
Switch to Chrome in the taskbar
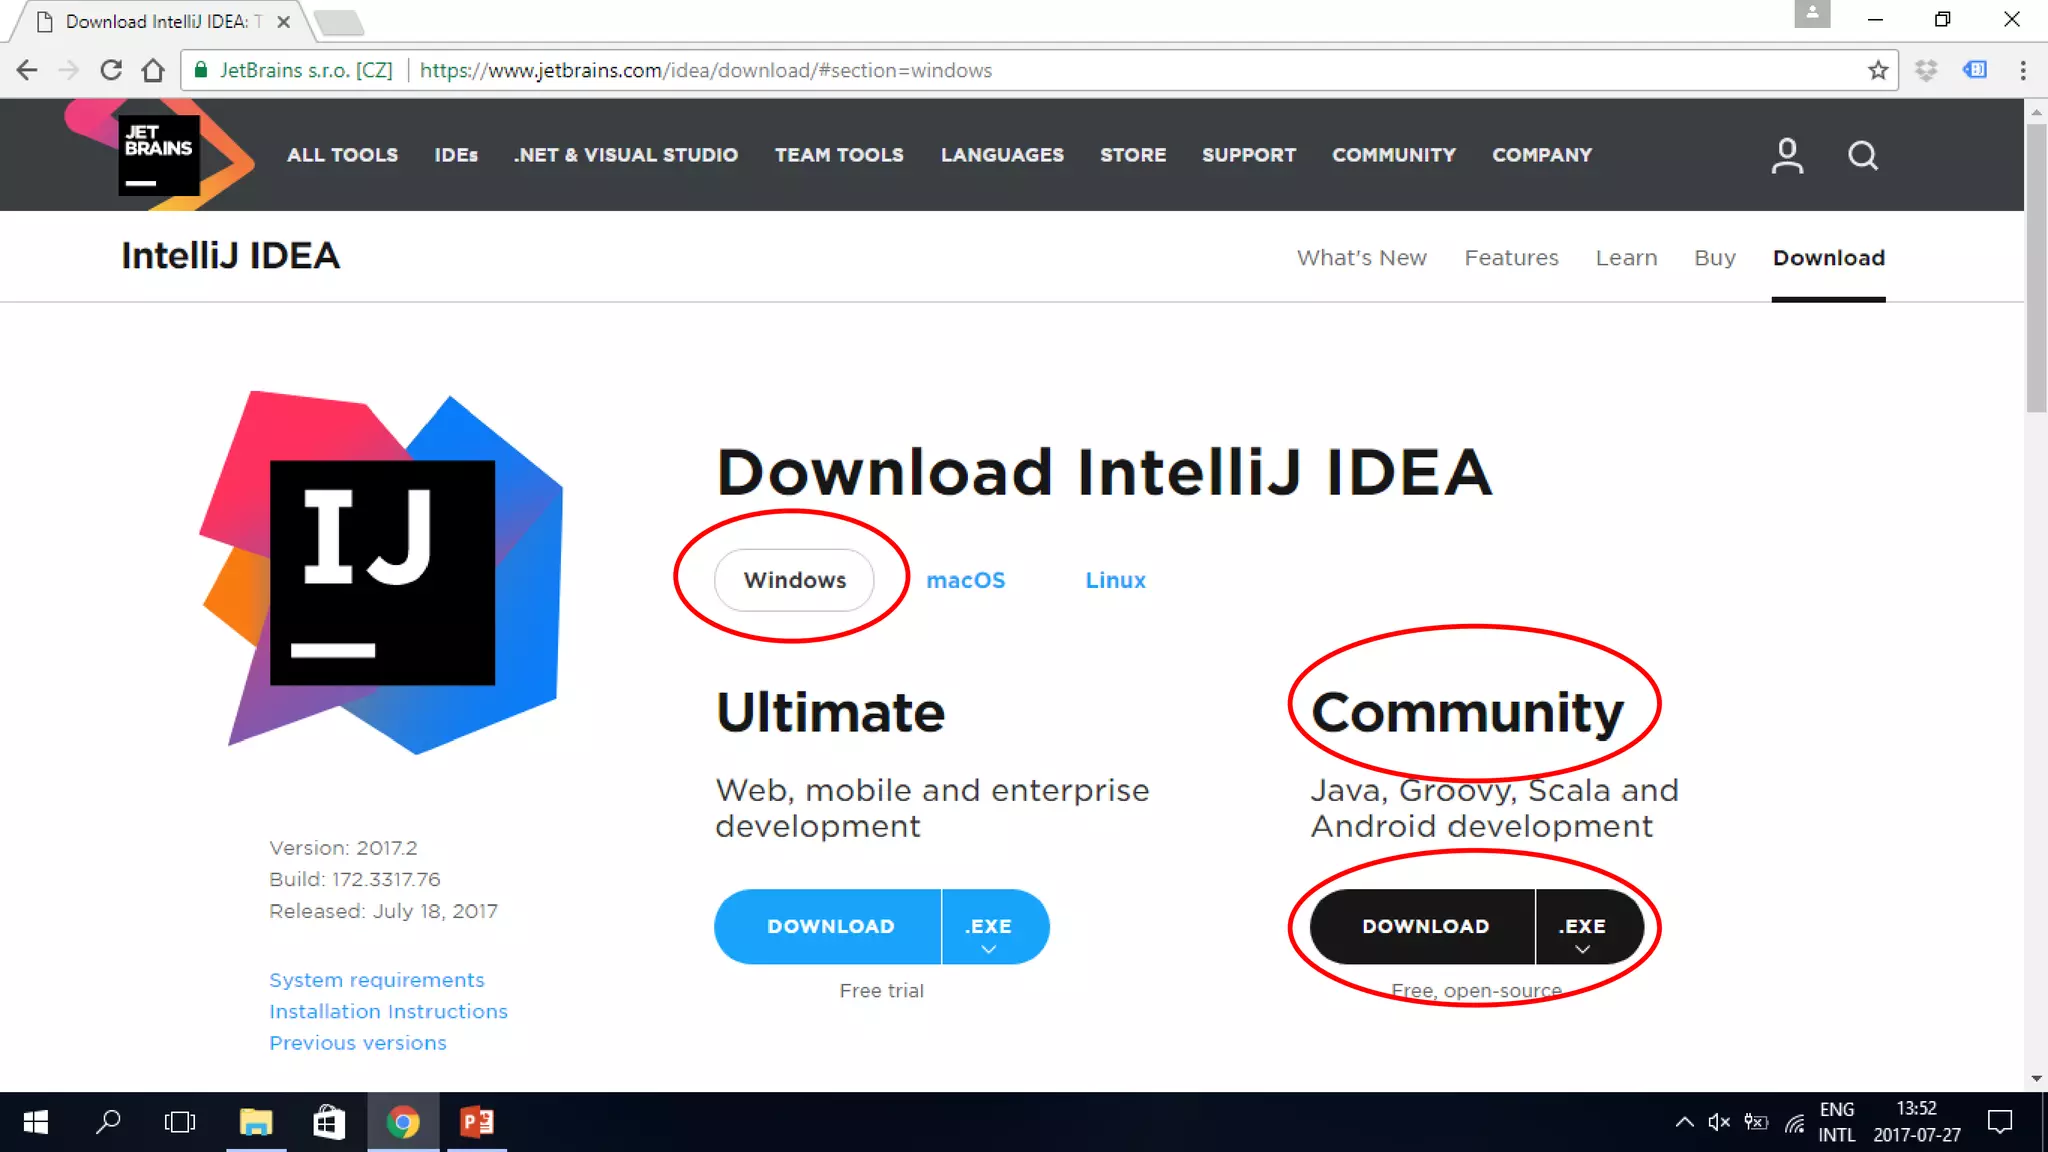coord(403,1122)
